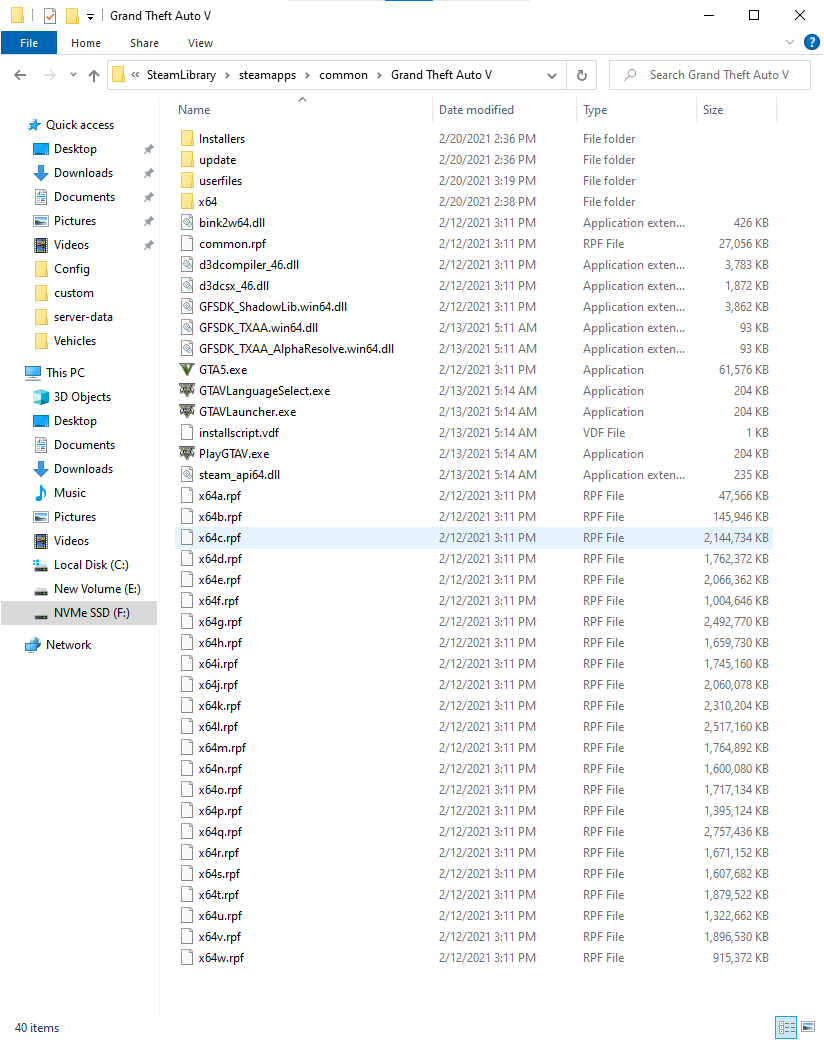Viewport: 824px width, 1040px height.
Task: Click the x64 folder icon
Action: [187, 202]
